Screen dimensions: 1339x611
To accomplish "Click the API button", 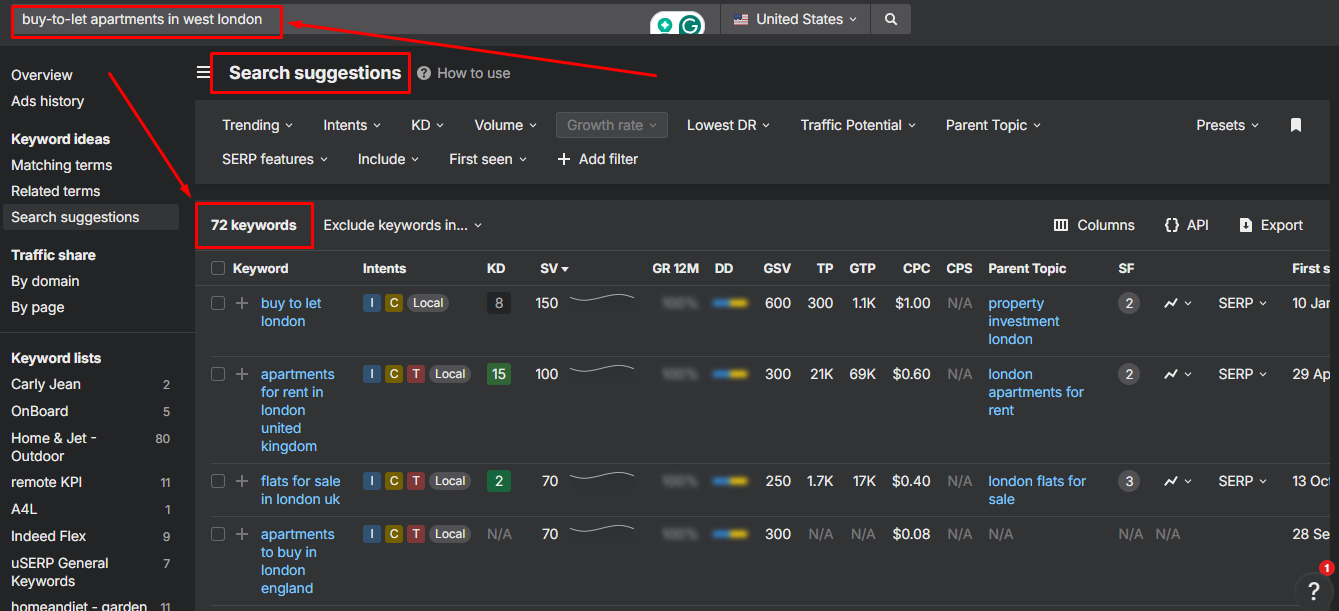I will (1186, 225).
